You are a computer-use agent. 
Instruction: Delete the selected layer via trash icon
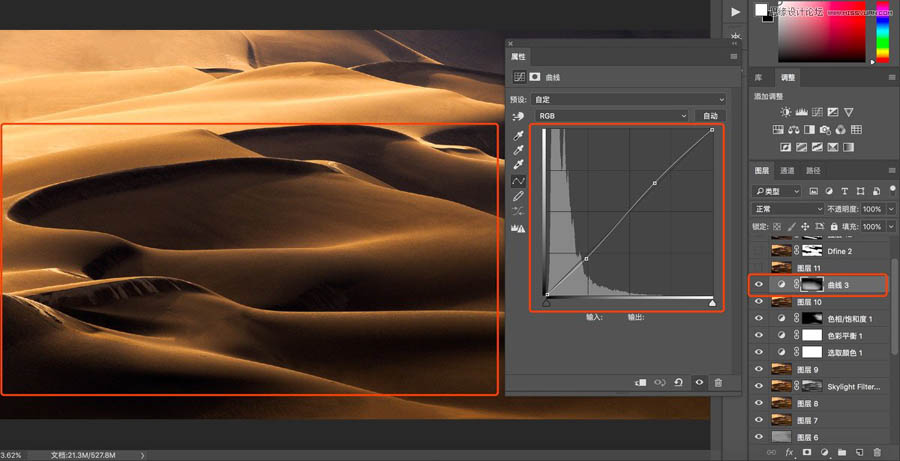coord(877,453)
